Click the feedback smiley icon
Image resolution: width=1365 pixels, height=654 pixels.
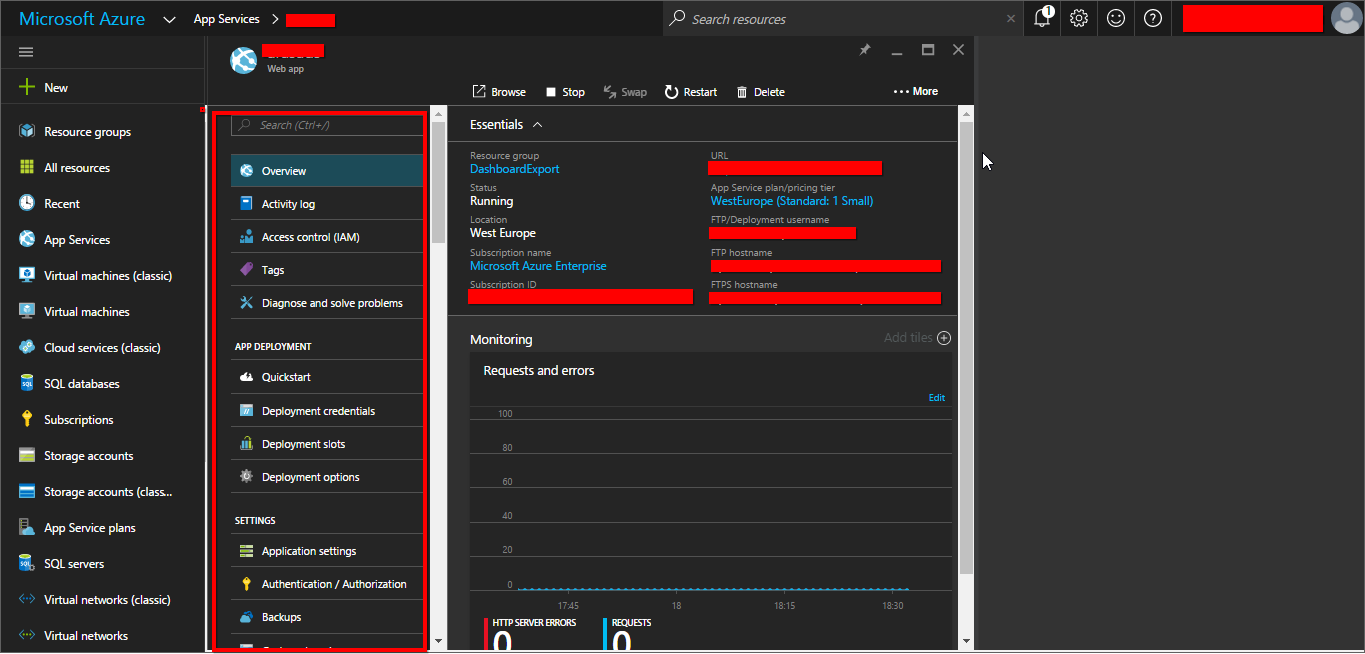click(1116, 18)
